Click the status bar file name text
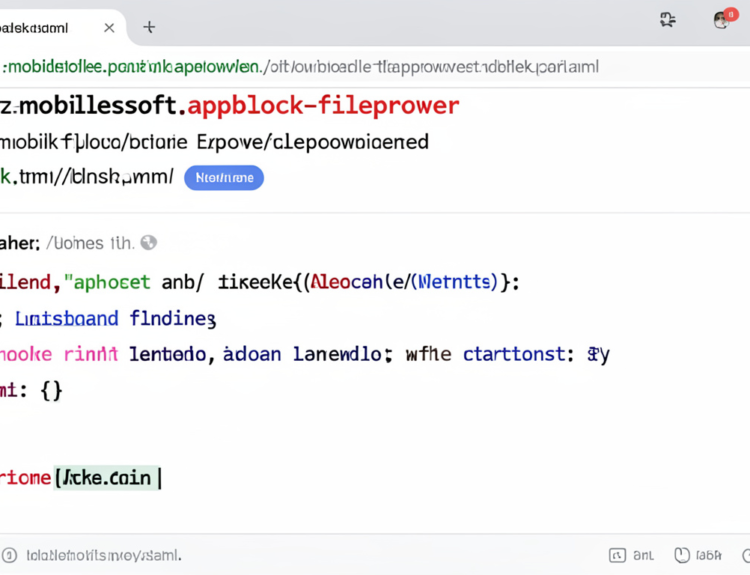The image size is (750, 575). tap(104, 556)
